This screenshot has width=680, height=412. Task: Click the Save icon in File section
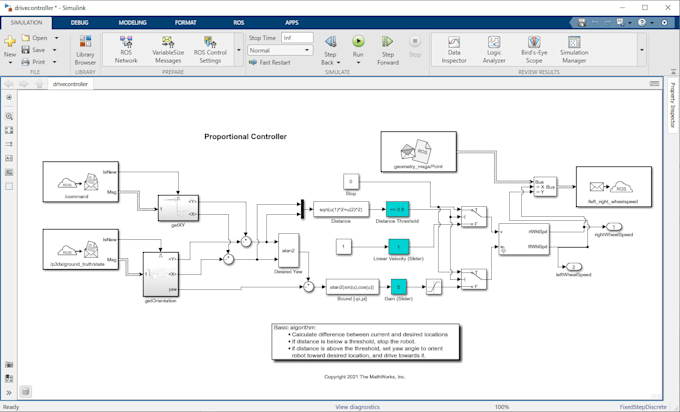coord(26,50)
